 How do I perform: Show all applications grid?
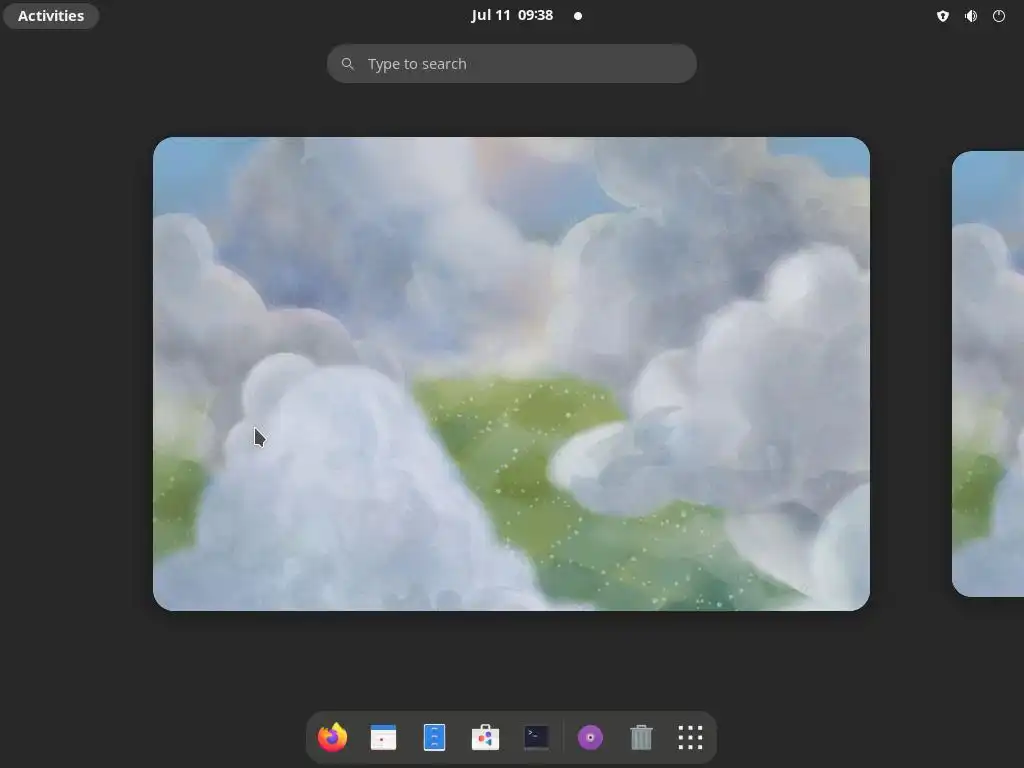(690, 737)
